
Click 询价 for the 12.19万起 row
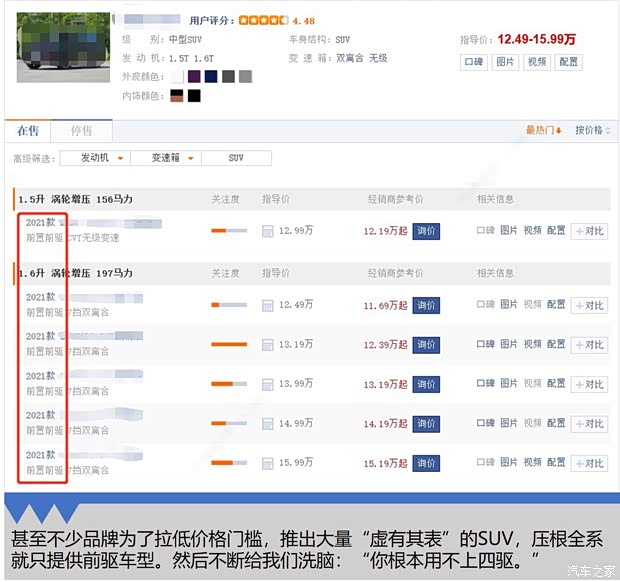(x=426, y=231)
